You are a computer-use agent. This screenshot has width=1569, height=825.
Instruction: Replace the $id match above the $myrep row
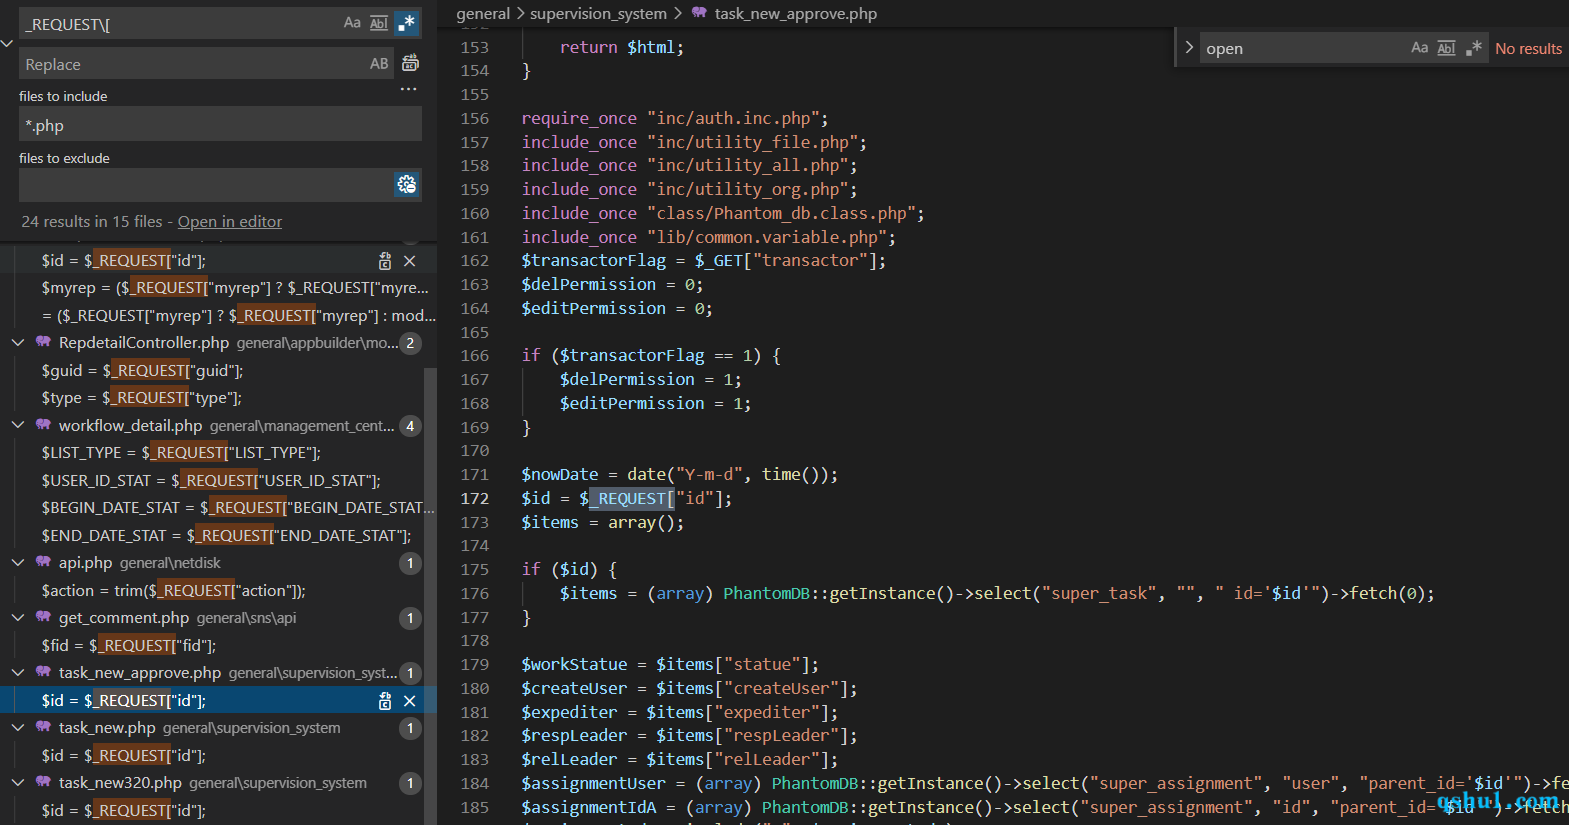pyautogui.click(x=385, y=261)
